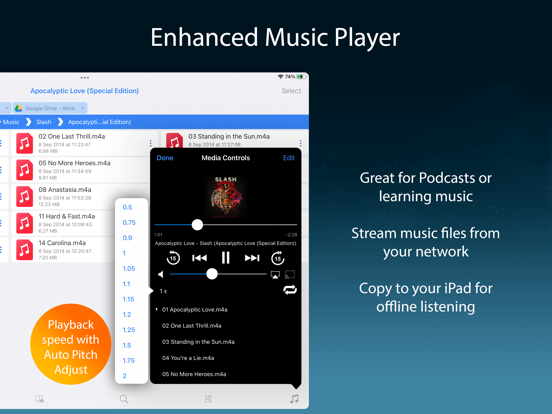Pause playback with the pause button
The image size is (552, 414).
(x=225, y=258)
